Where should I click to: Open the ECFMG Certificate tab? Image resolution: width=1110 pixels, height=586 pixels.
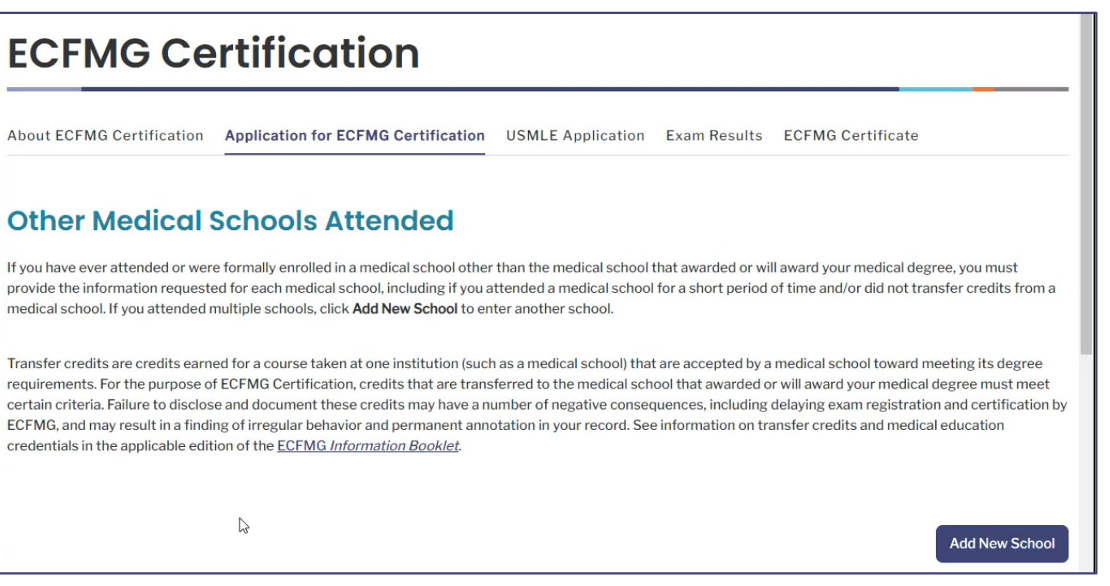coord(851,135)
